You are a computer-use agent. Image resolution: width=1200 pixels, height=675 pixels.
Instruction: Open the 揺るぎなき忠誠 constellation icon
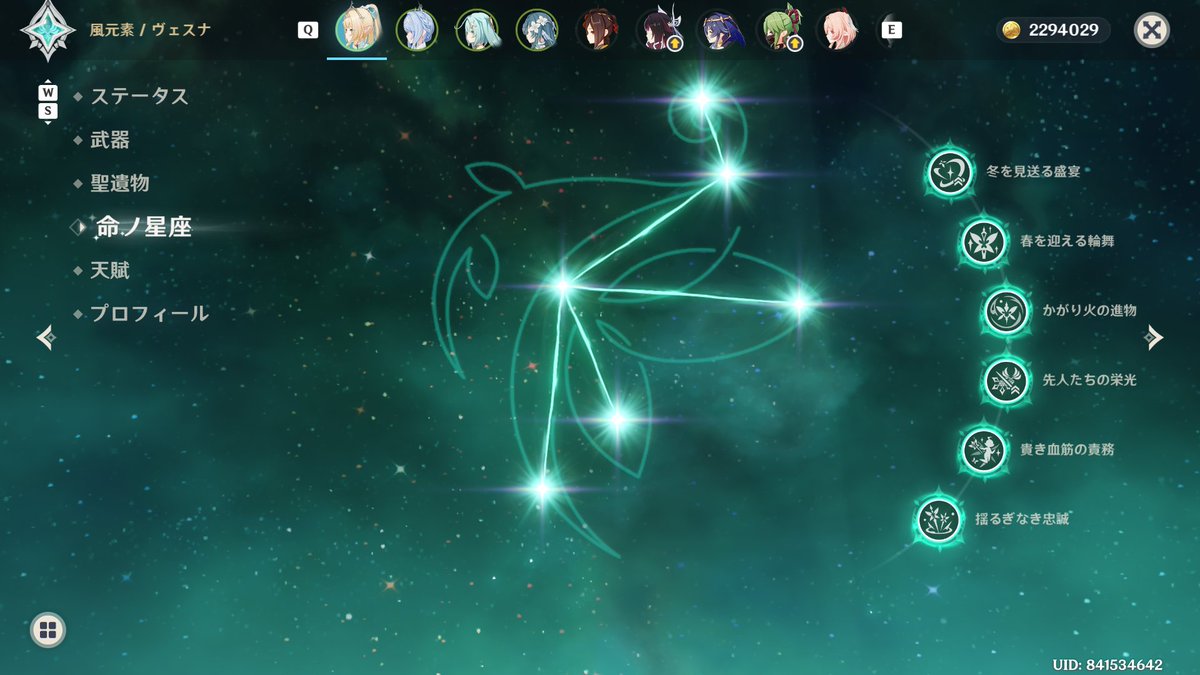click(938, 520)
